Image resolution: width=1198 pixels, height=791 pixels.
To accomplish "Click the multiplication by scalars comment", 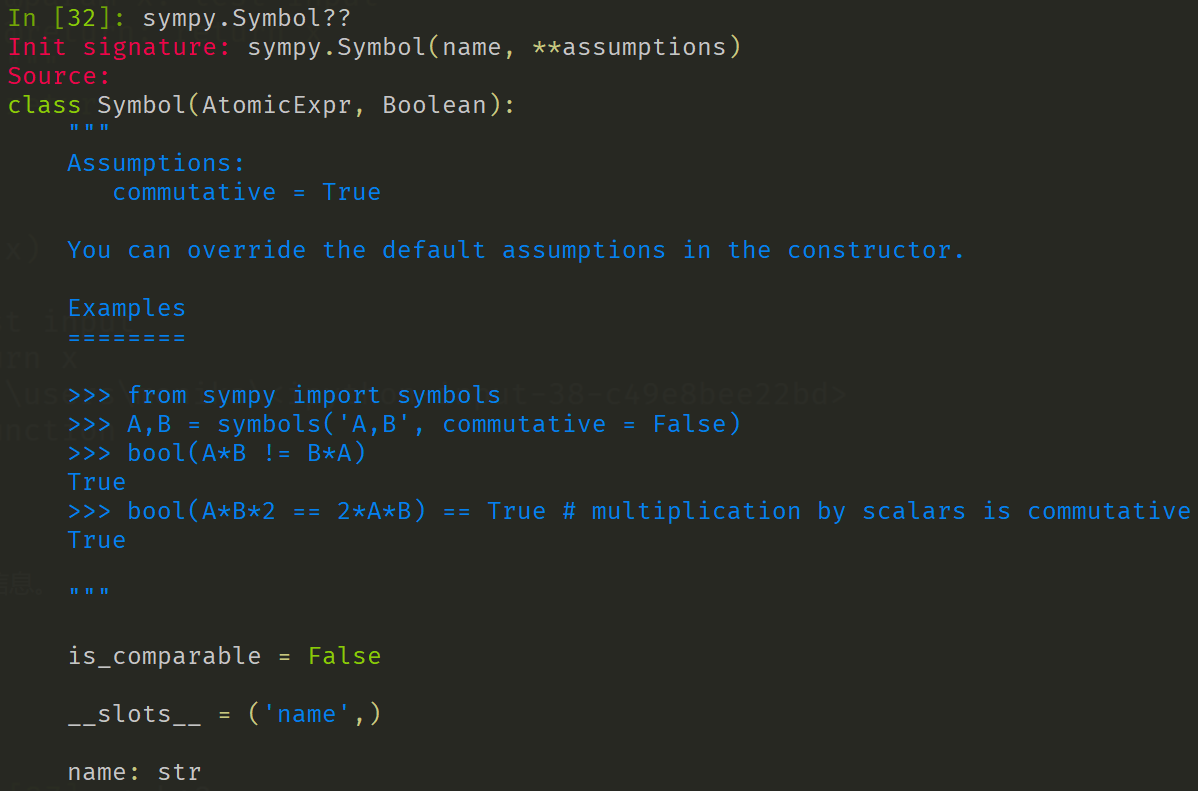I will point(876,511).
